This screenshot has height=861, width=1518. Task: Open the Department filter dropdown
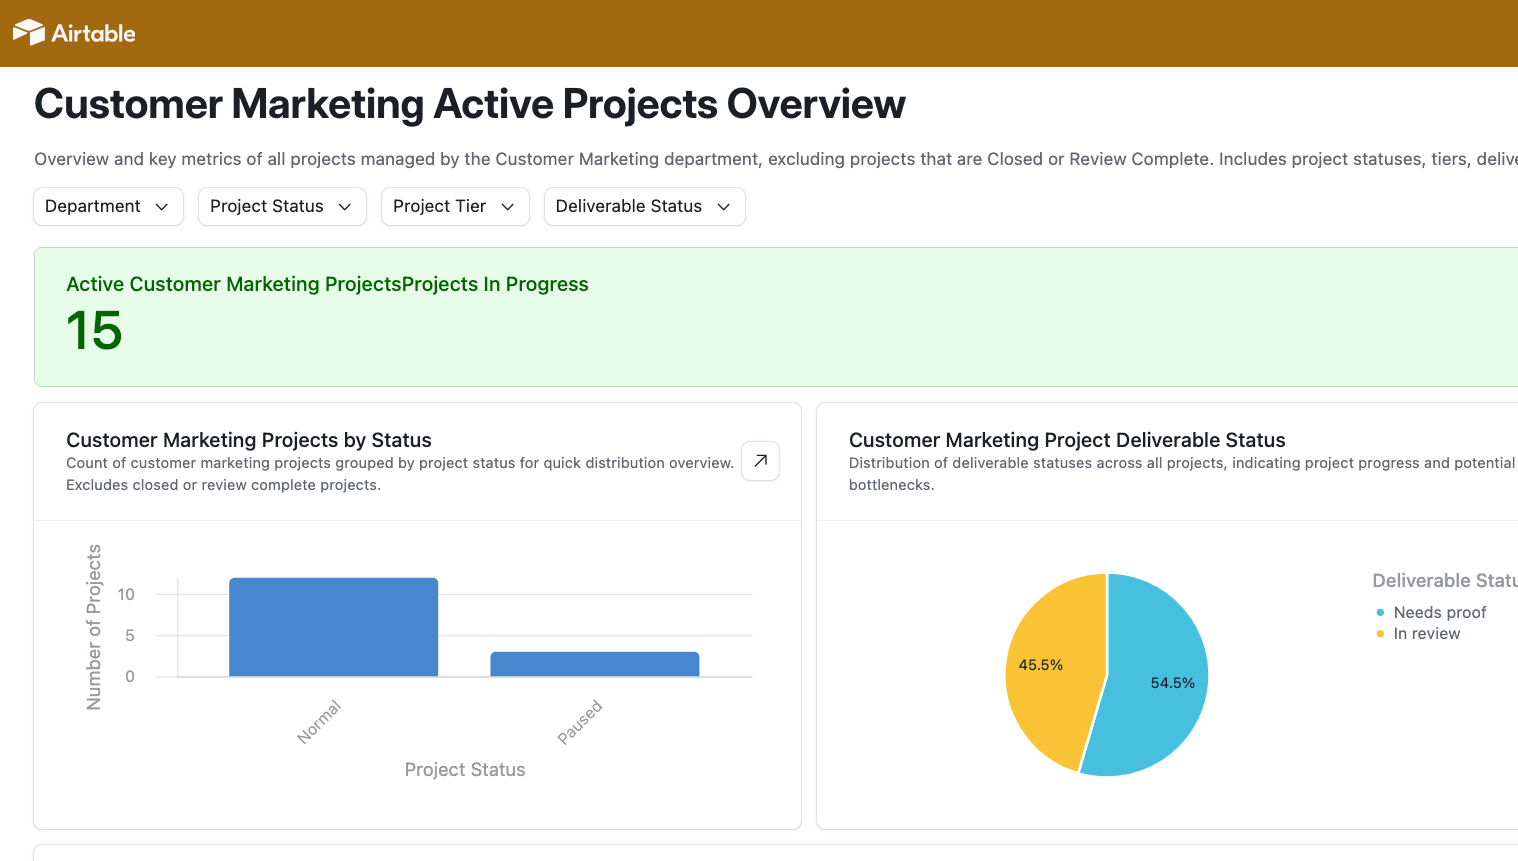[109, 206]
